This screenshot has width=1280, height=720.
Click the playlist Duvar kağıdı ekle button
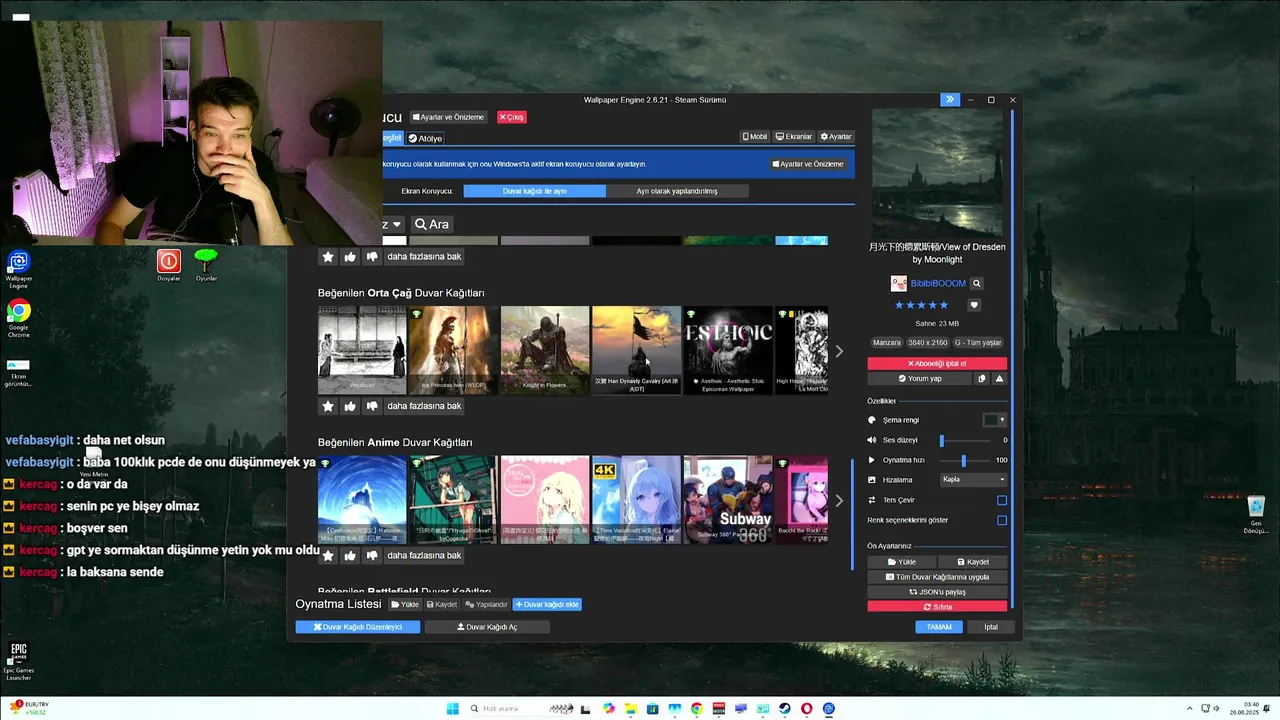pos(547,604)
